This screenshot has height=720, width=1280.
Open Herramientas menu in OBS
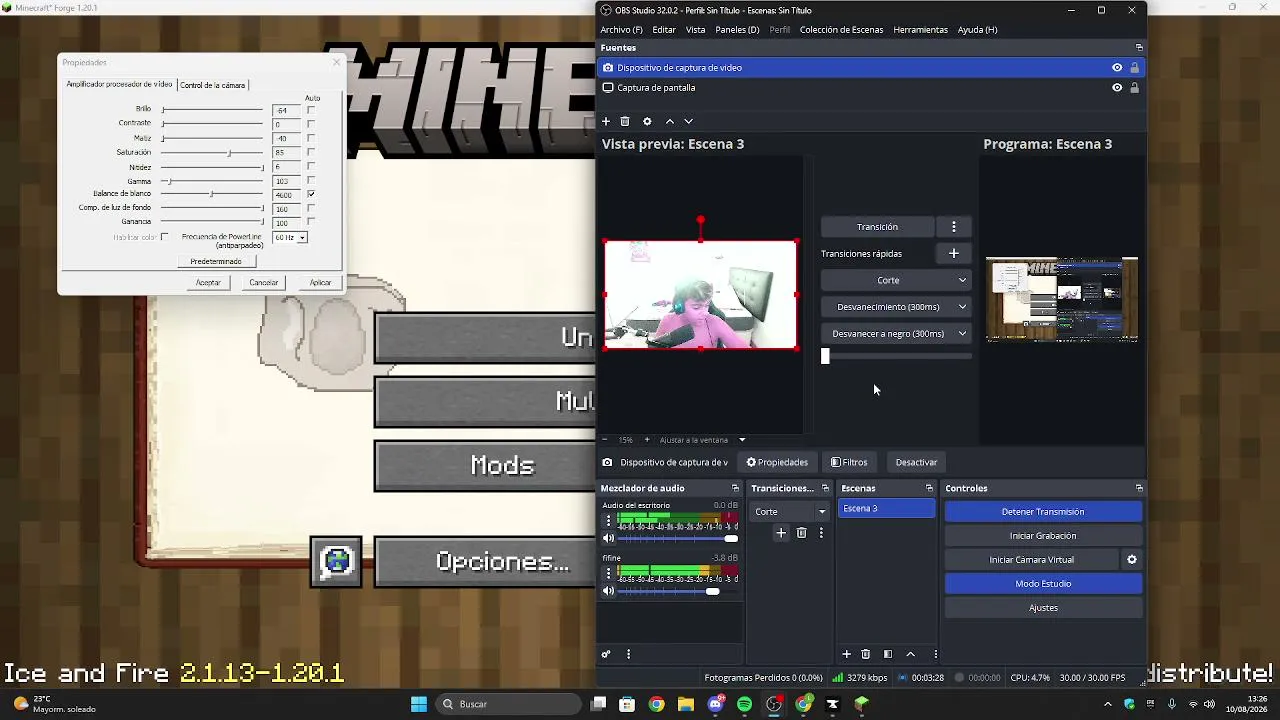coord(920,30)
